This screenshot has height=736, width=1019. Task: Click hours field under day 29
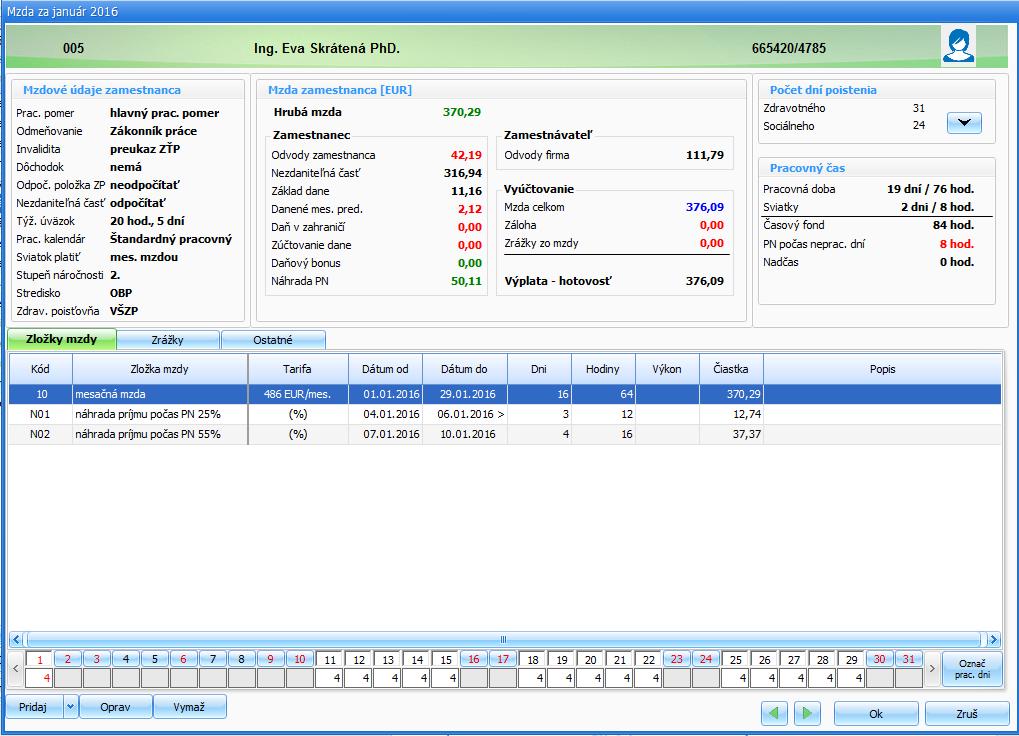click(x=851, y=678)
